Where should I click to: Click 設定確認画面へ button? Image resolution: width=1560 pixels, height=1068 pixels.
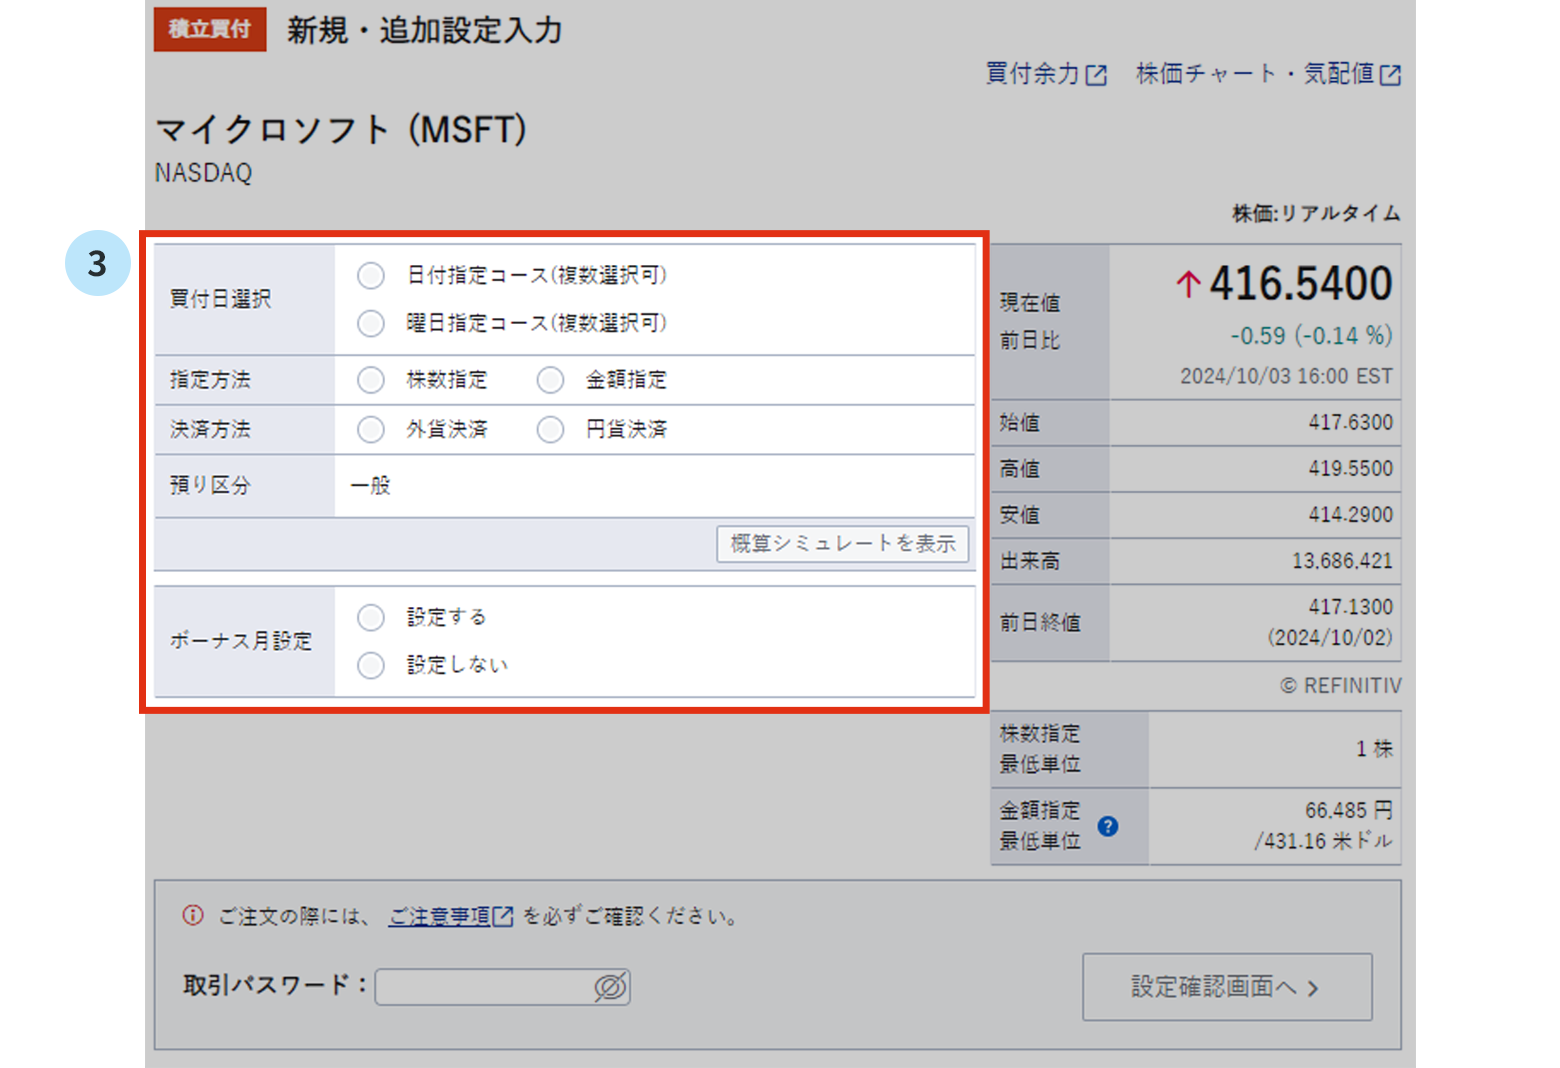coord(1227,987)
